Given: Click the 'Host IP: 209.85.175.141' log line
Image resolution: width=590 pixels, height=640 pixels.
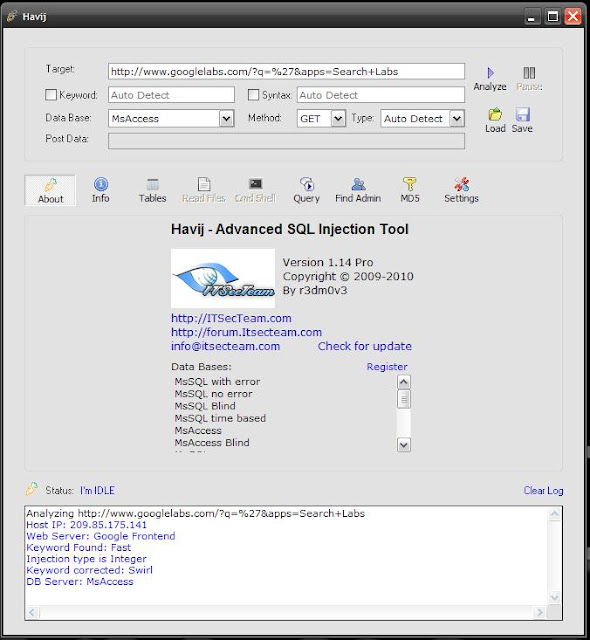Looking at the screenshot, I should coord(86,525).
